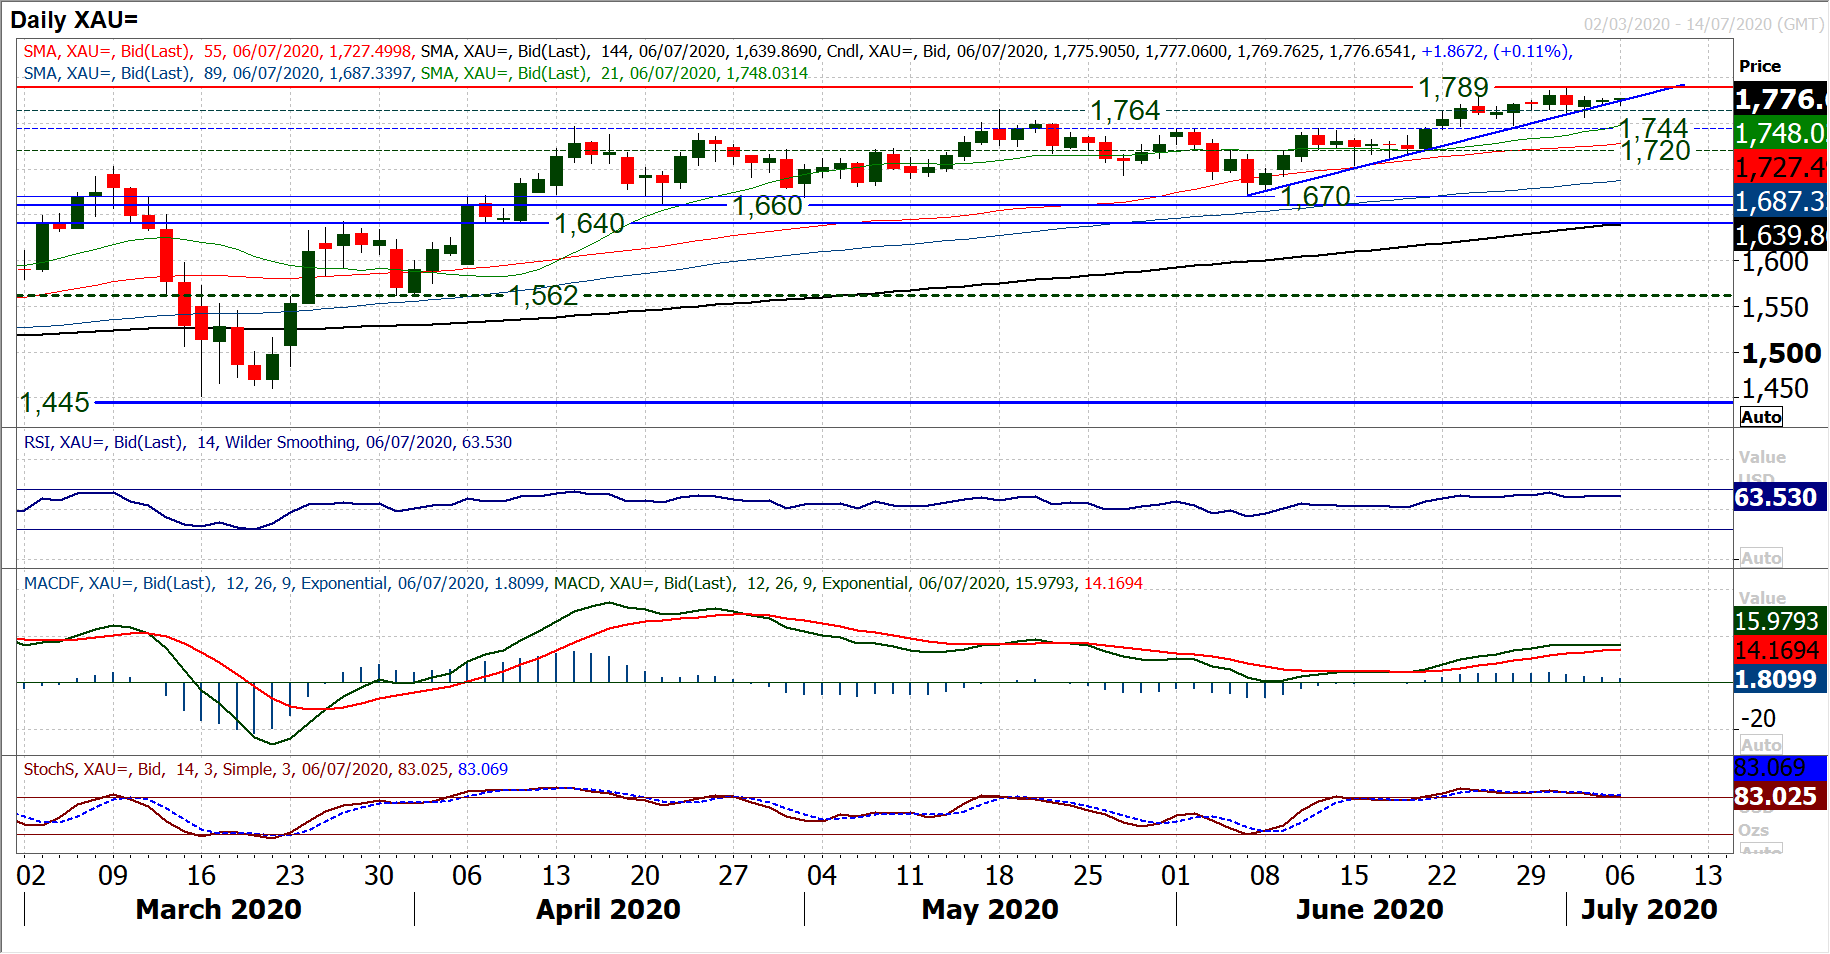Viewport: 1830px width, 954px height.
Task: Click the red MACD signal 14.1694 tag
Action: pos(1776,650)
